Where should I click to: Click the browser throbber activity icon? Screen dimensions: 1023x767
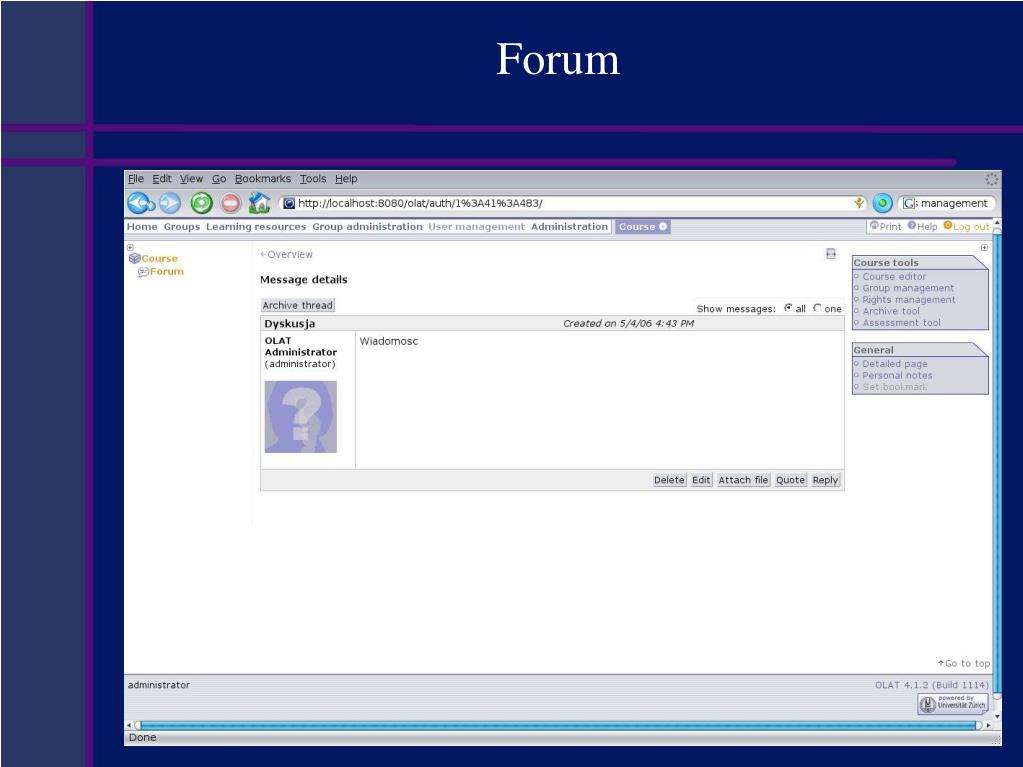pyautogui.click(x=992, y=179)
